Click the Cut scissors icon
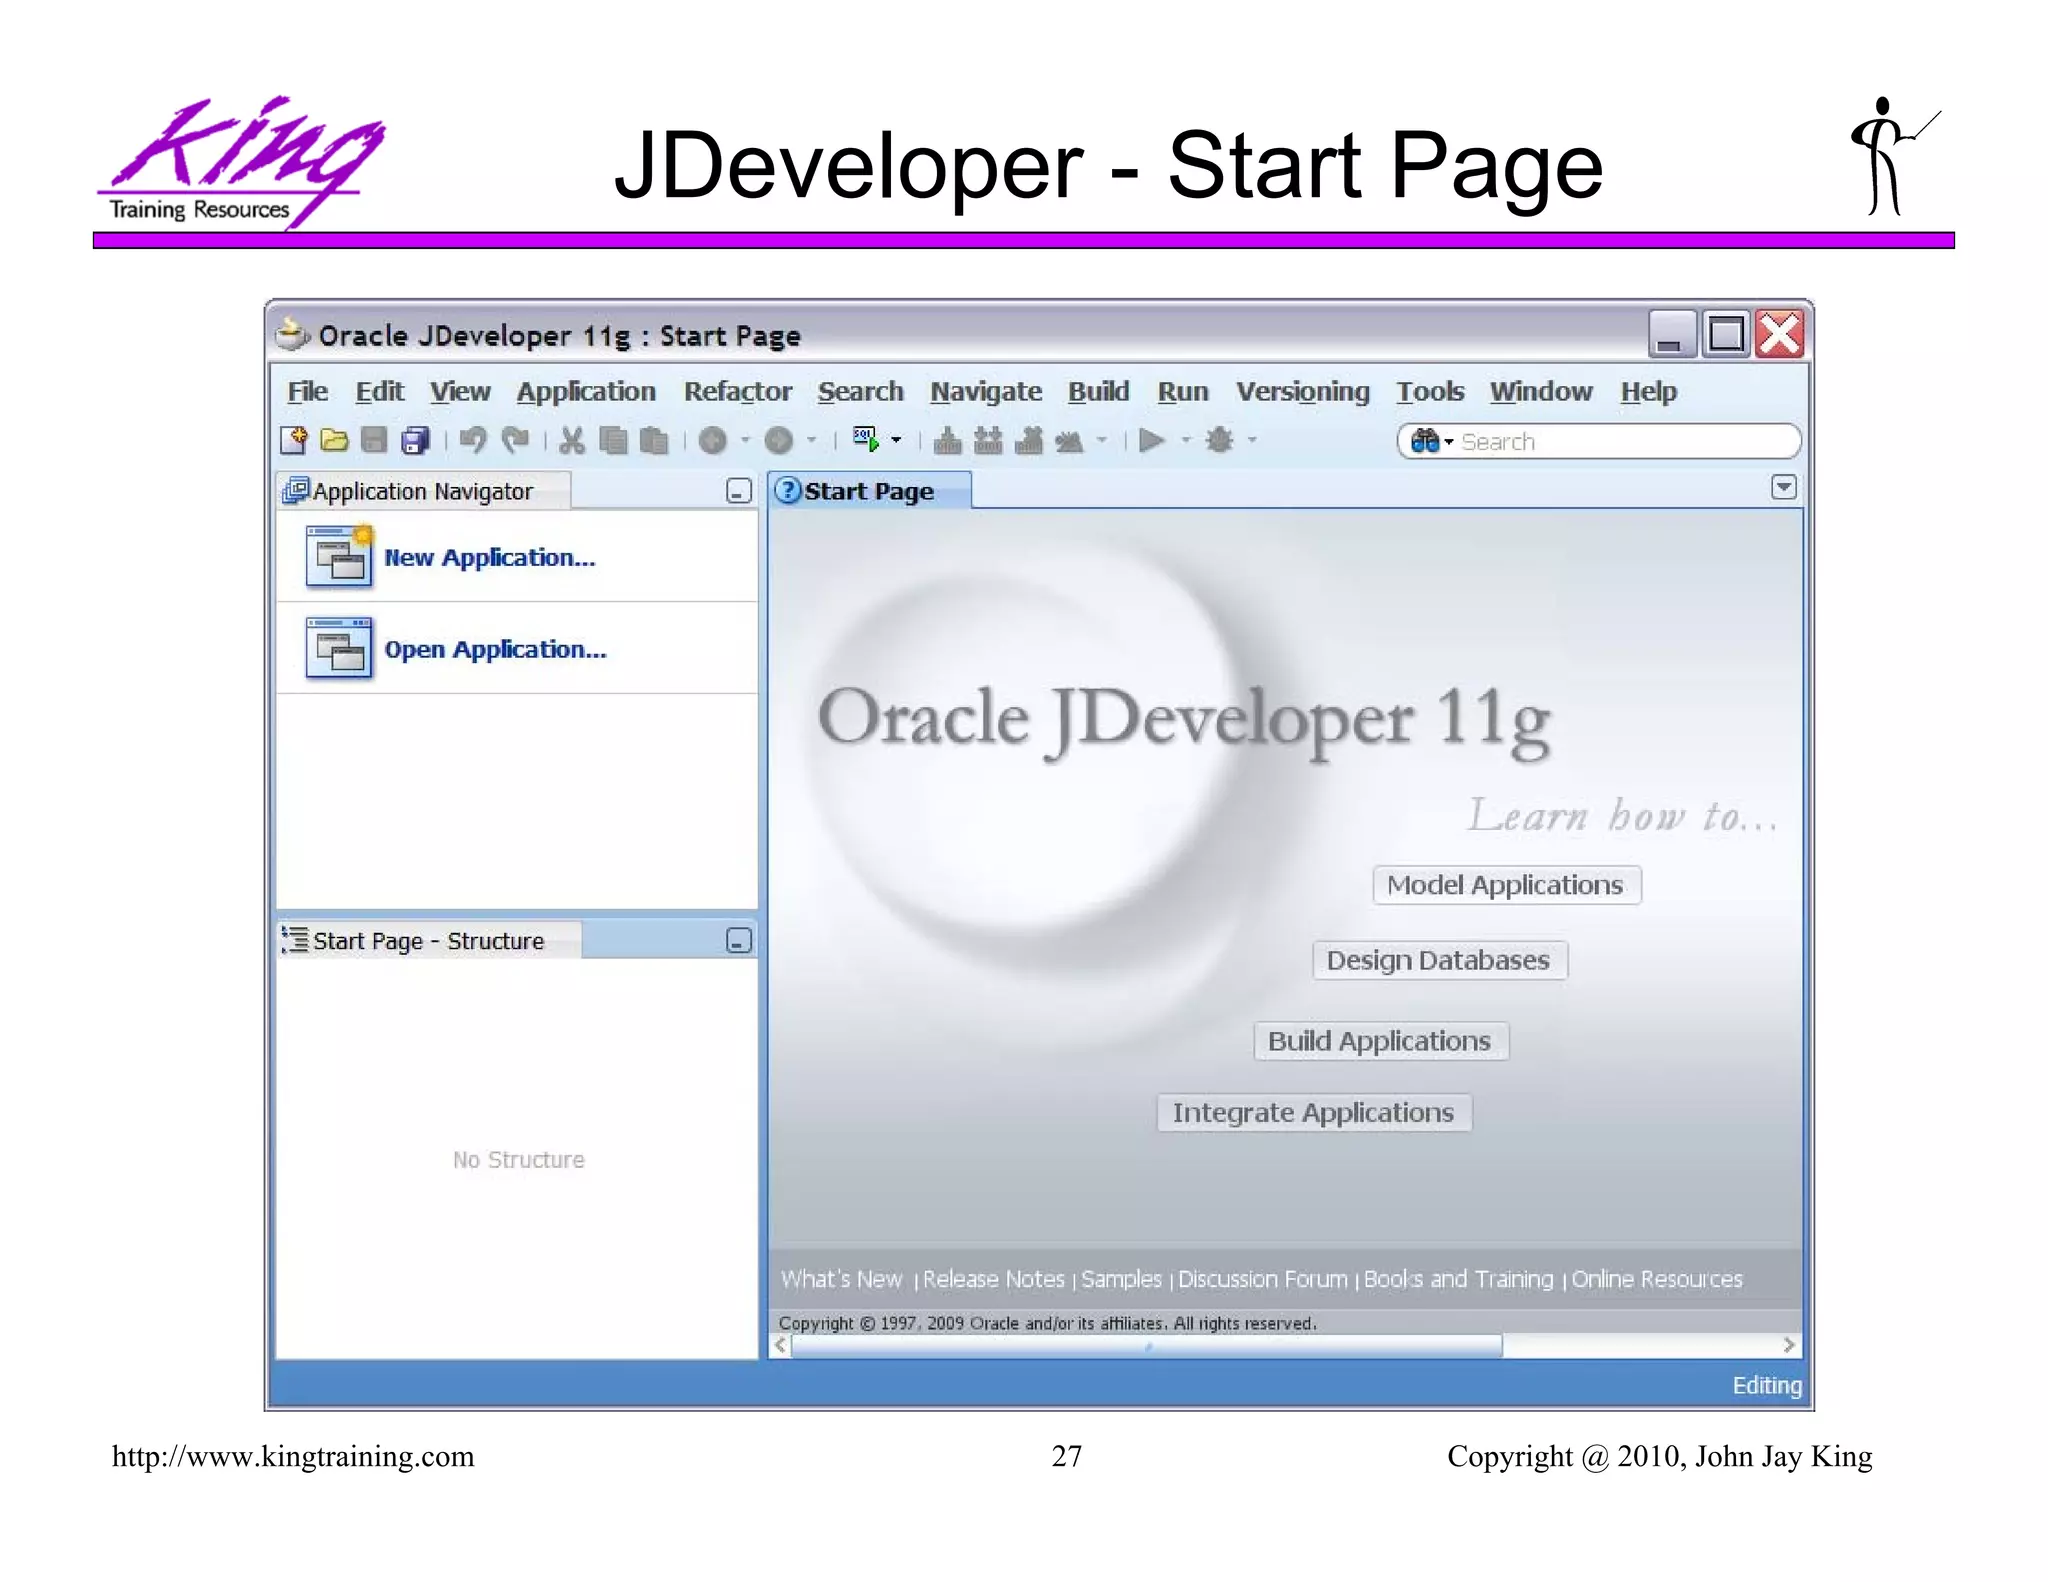Image resolution: width=2048 pixels, height=1582 pixels. tap(572, 440)
